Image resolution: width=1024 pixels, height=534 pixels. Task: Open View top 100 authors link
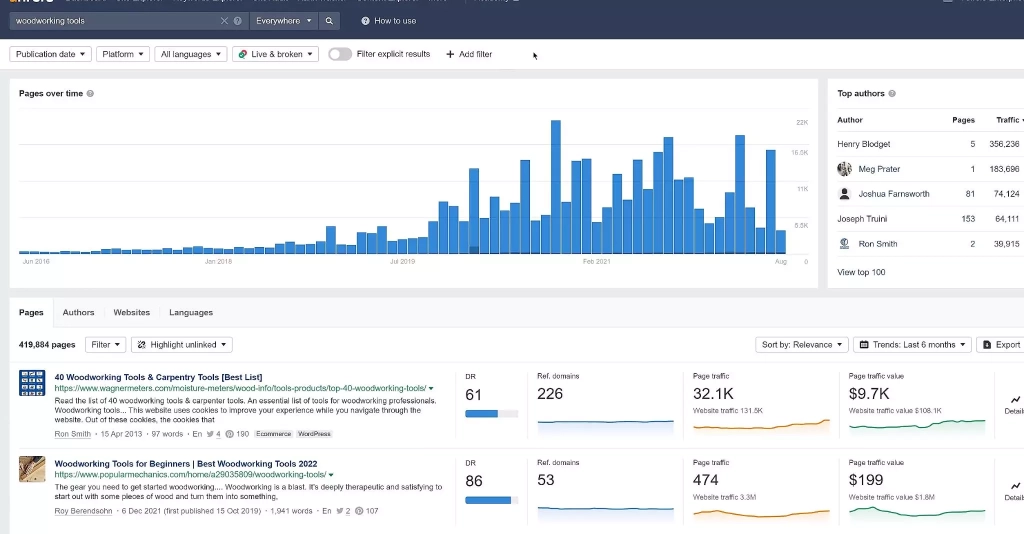[x=861, y=272]
